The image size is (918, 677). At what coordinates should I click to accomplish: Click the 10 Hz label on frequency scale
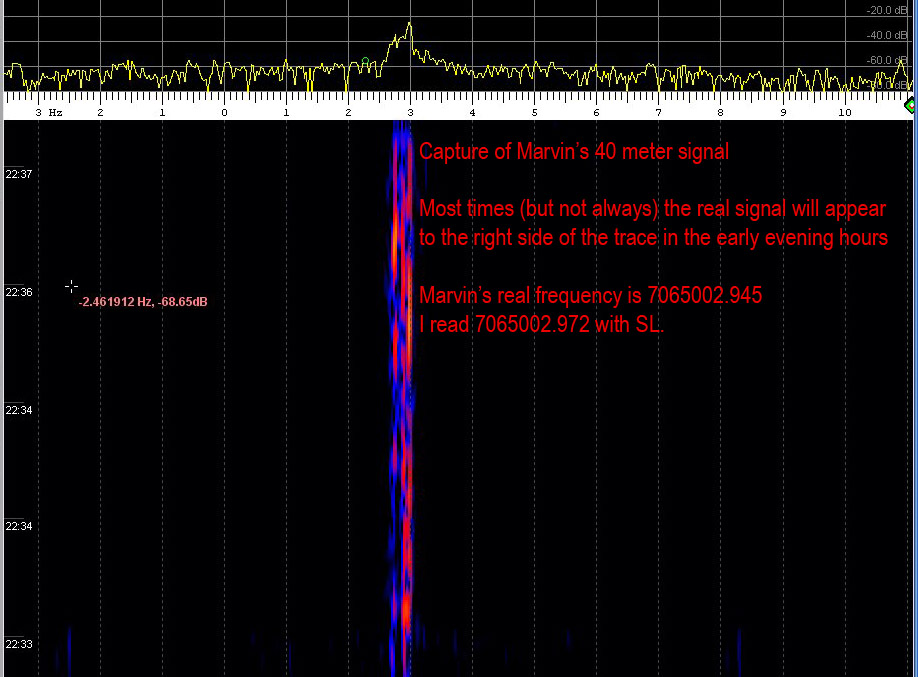point(844,113)
